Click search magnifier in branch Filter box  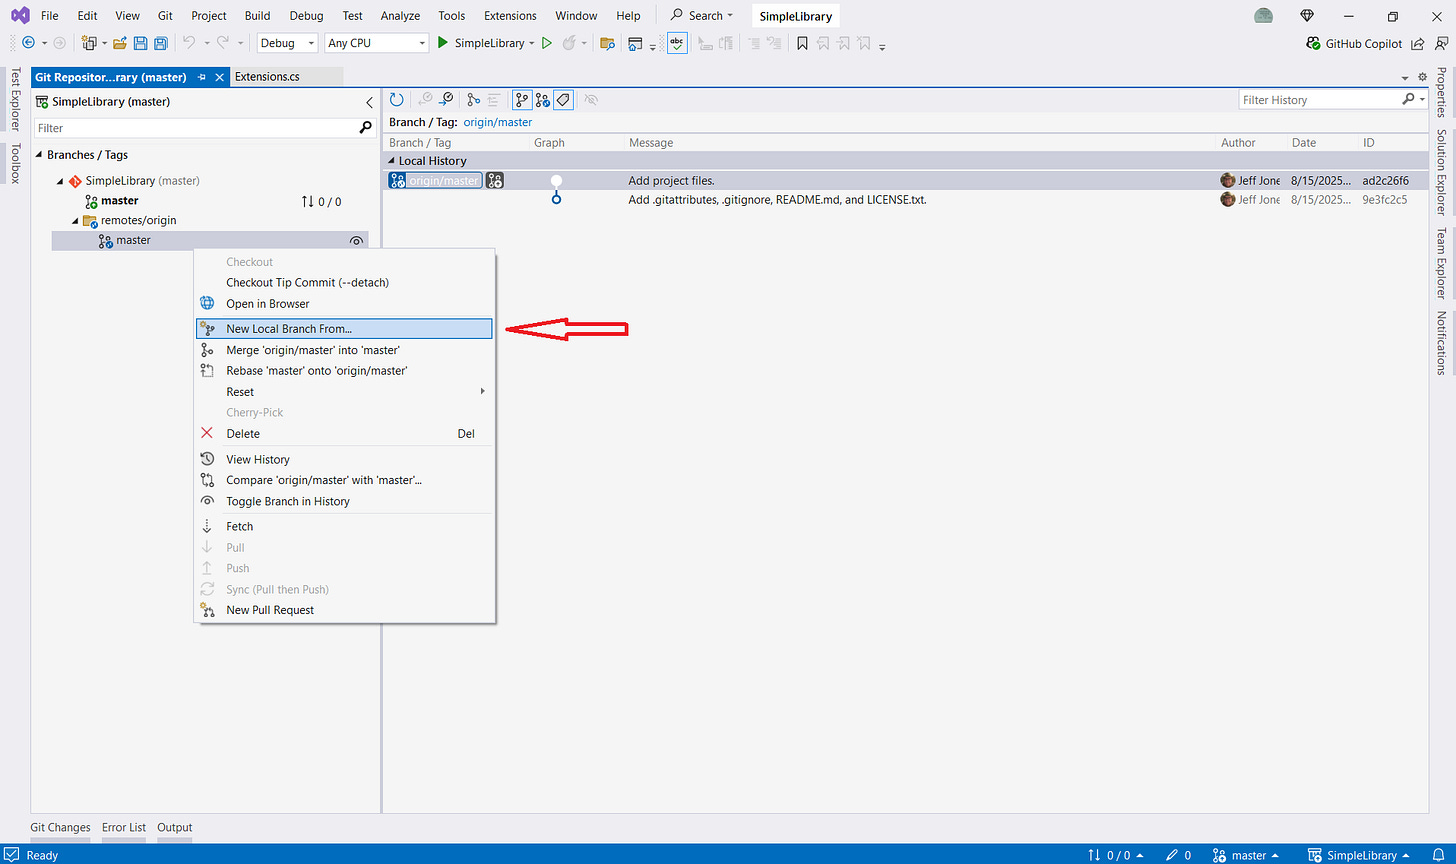[x=365, y=128]
